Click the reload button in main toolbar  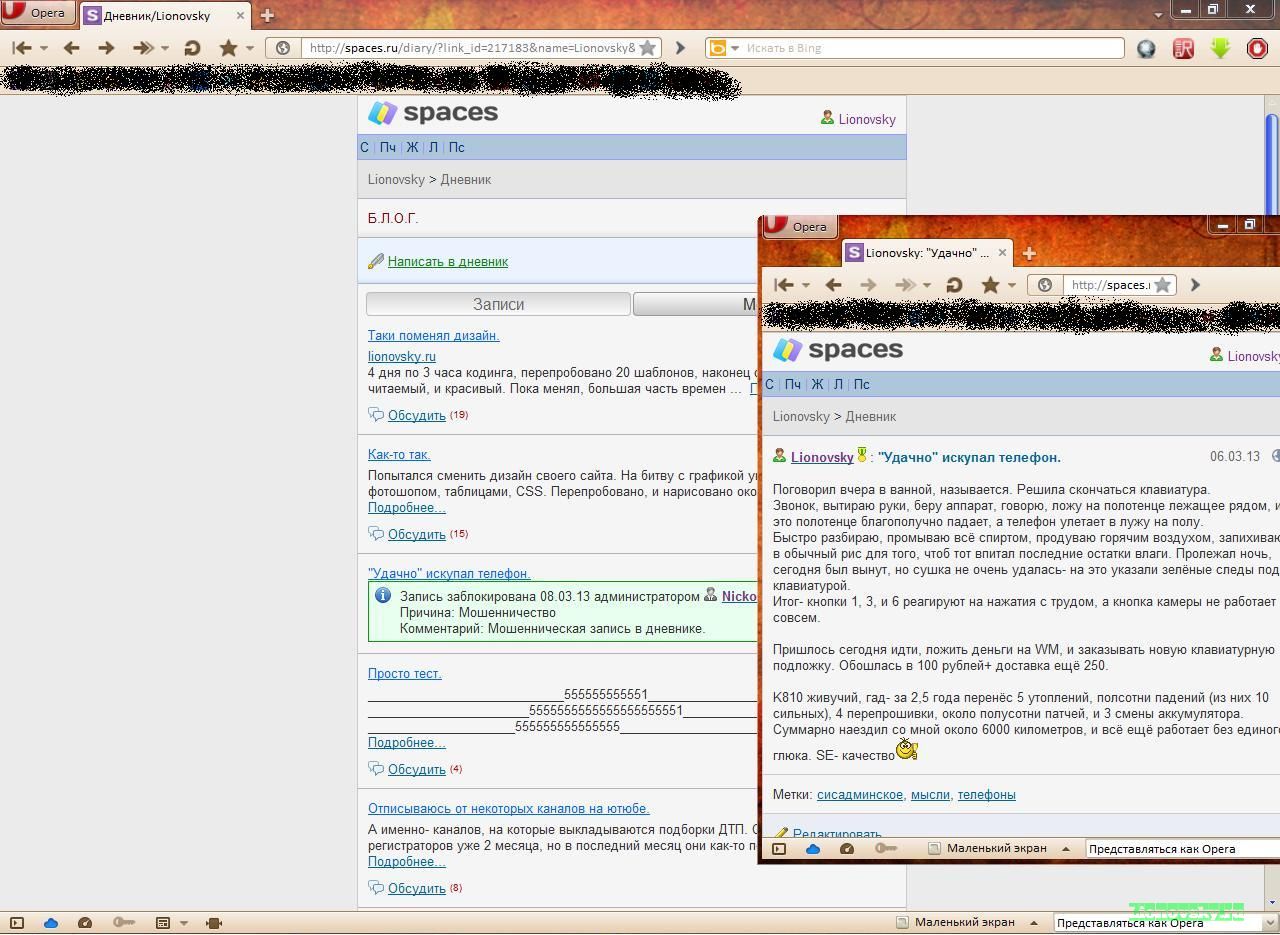point(193,48)
